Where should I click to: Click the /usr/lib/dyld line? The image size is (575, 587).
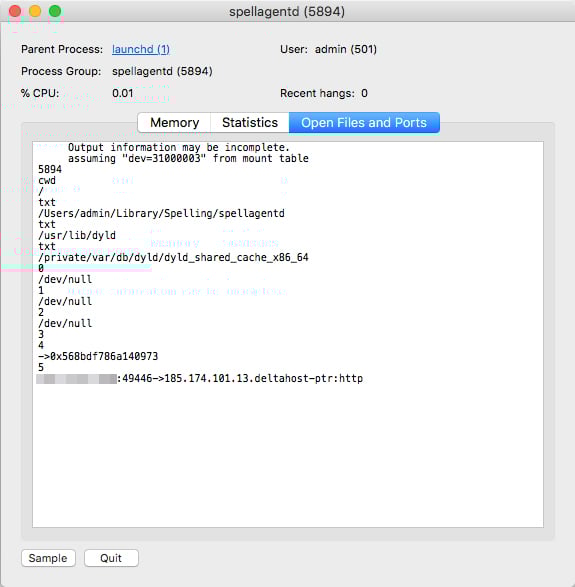(x=77, y=235)
